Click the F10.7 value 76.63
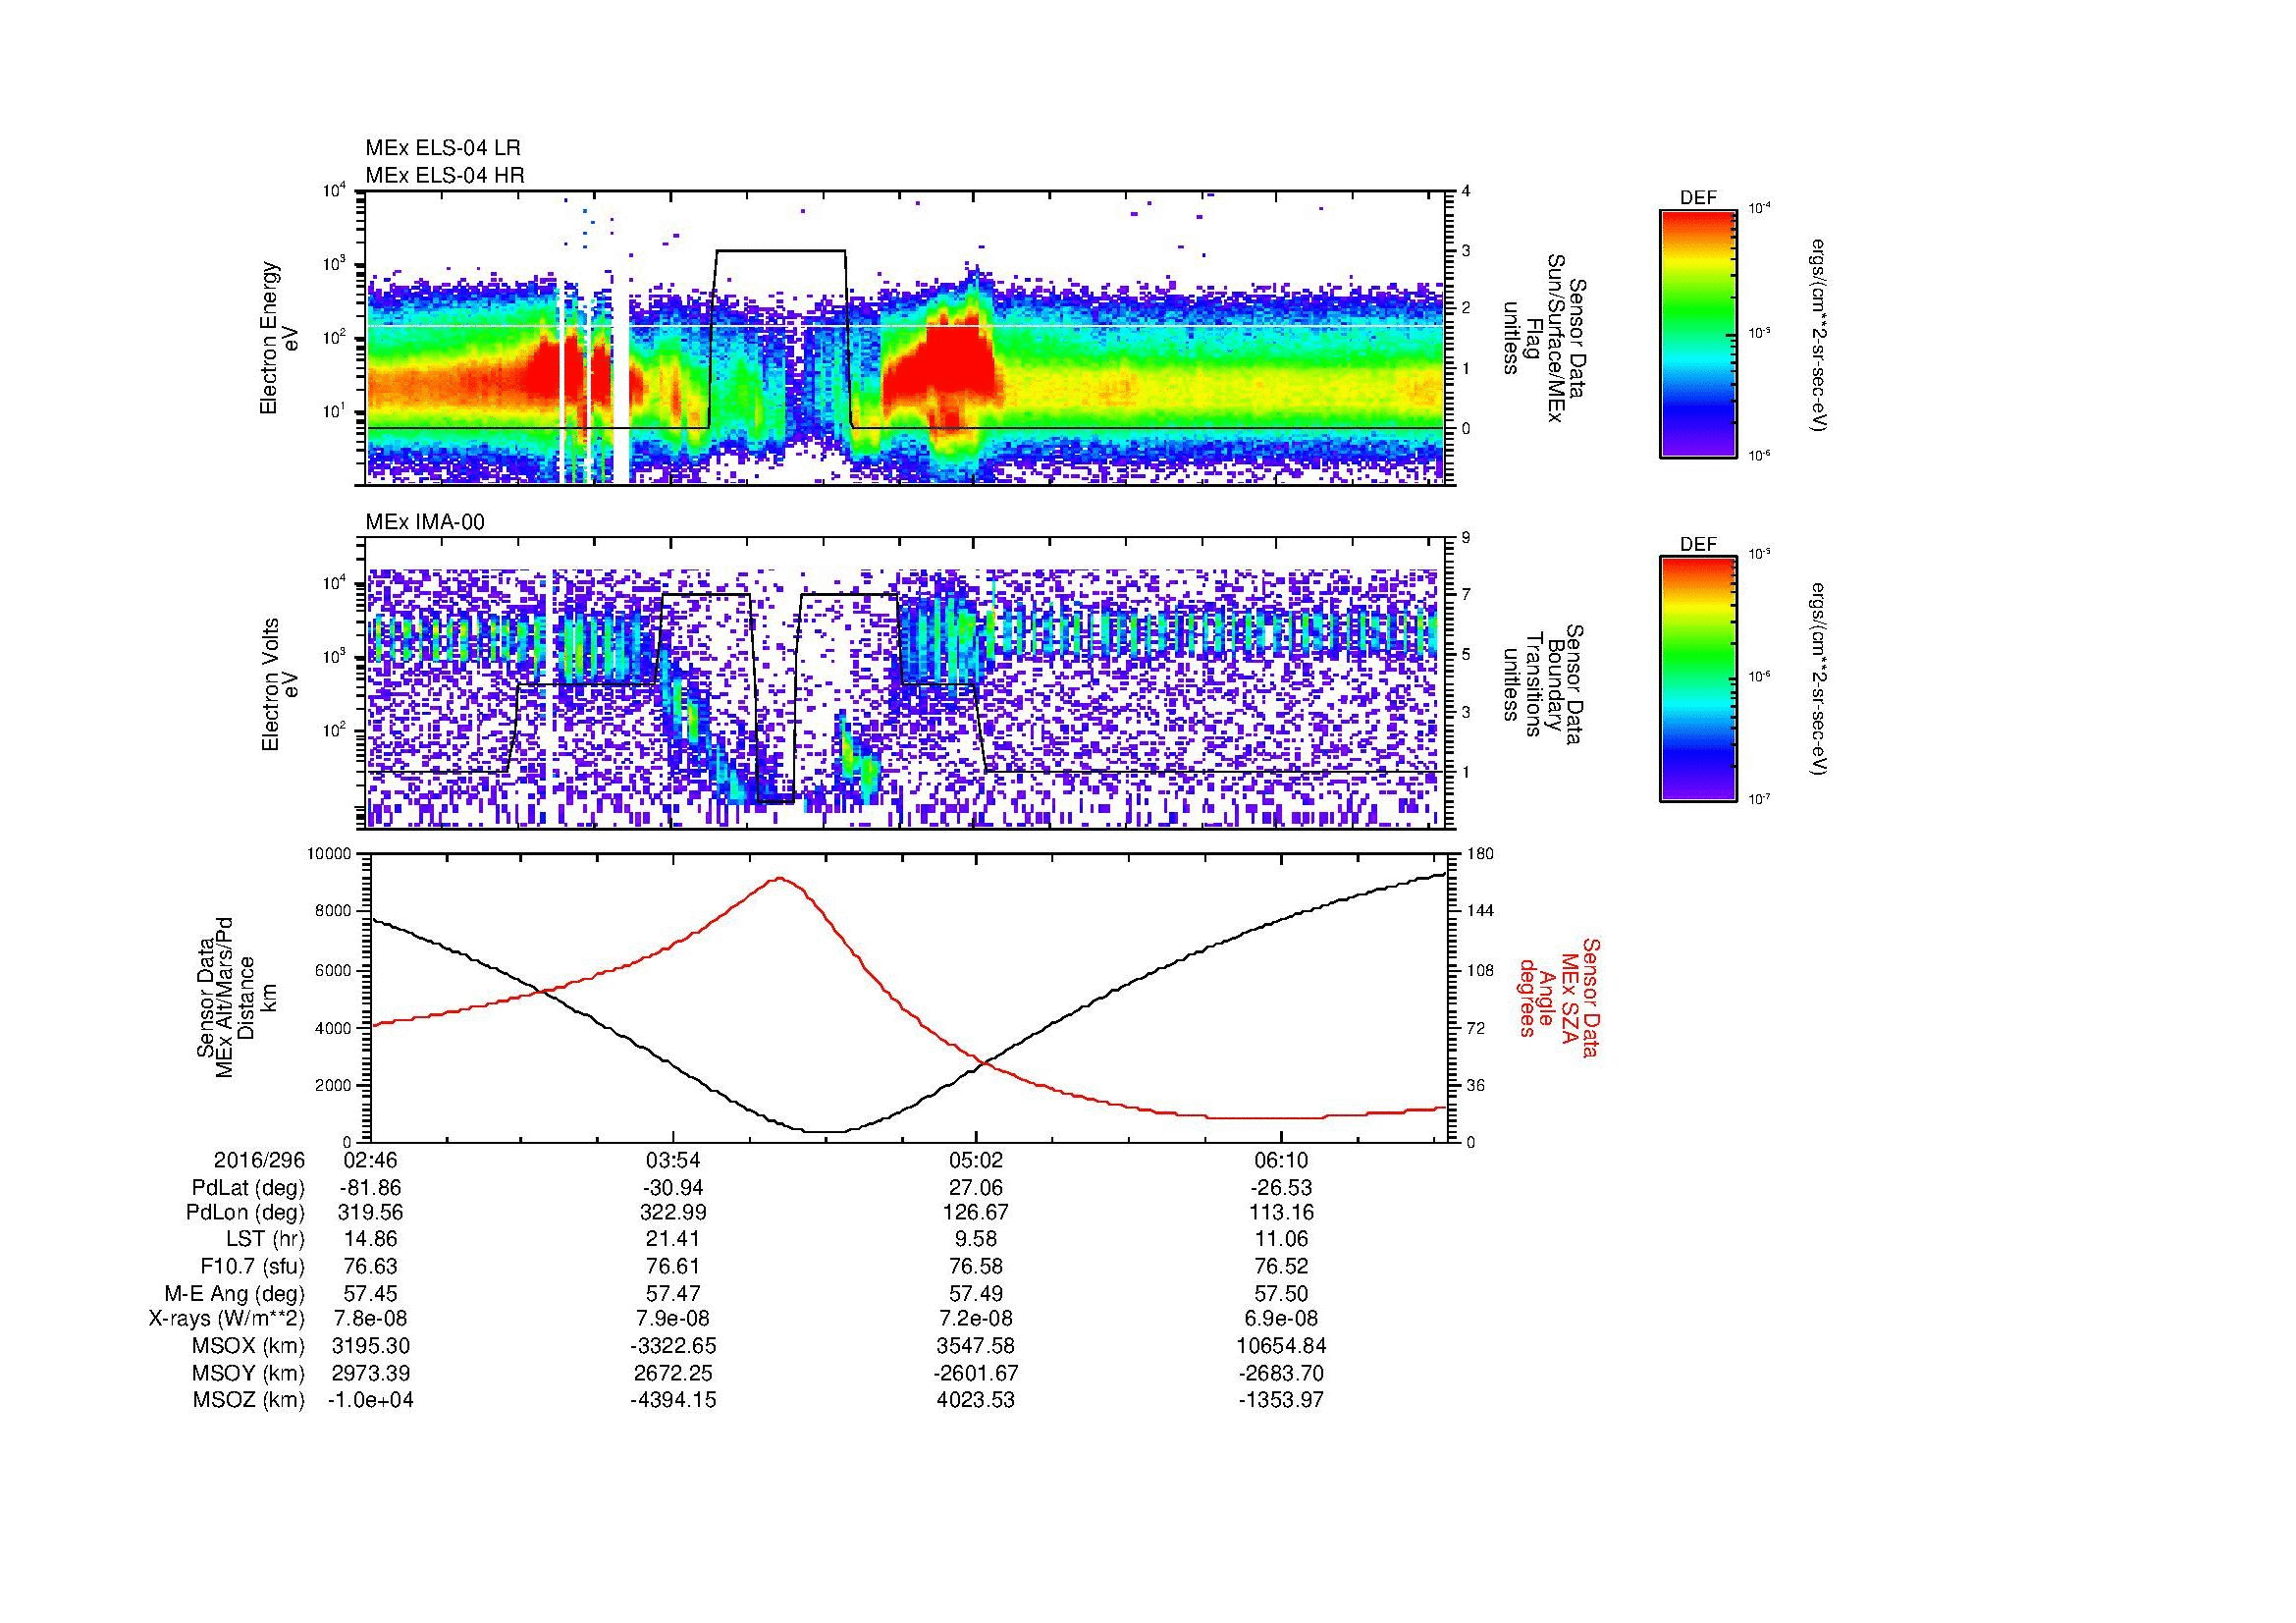Viewport: 2296px width, 1623px height. (x=371, y=1267)
